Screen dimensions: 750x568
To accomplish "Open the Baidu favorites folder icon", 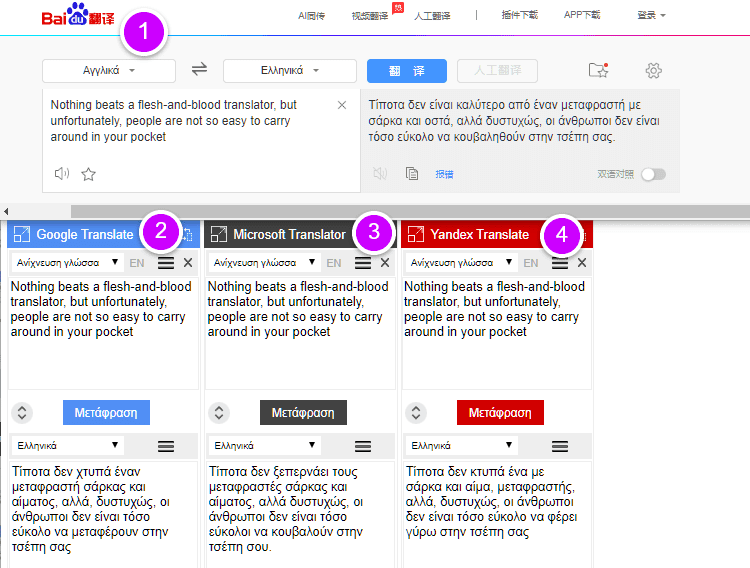I will 598,70.
